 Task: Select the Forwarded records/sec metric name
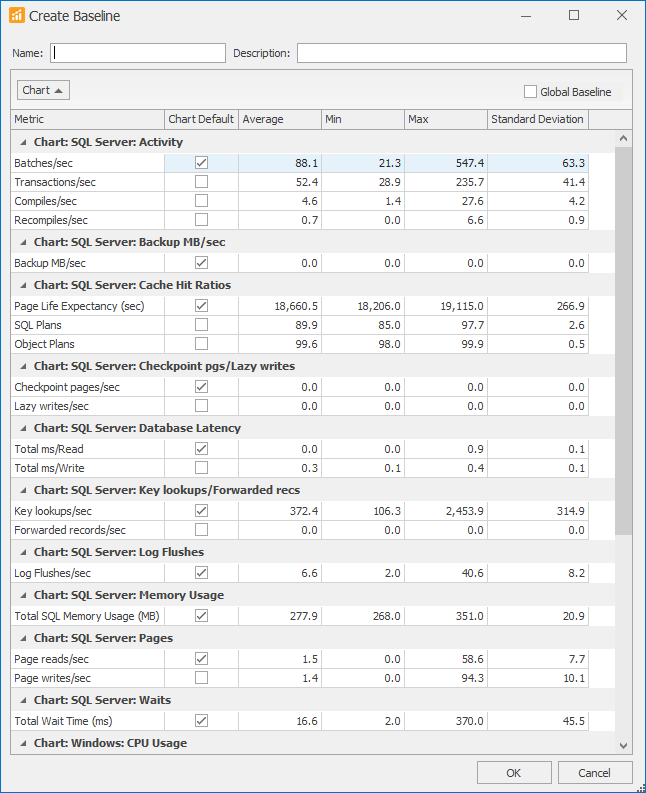(x=70, y=530)
